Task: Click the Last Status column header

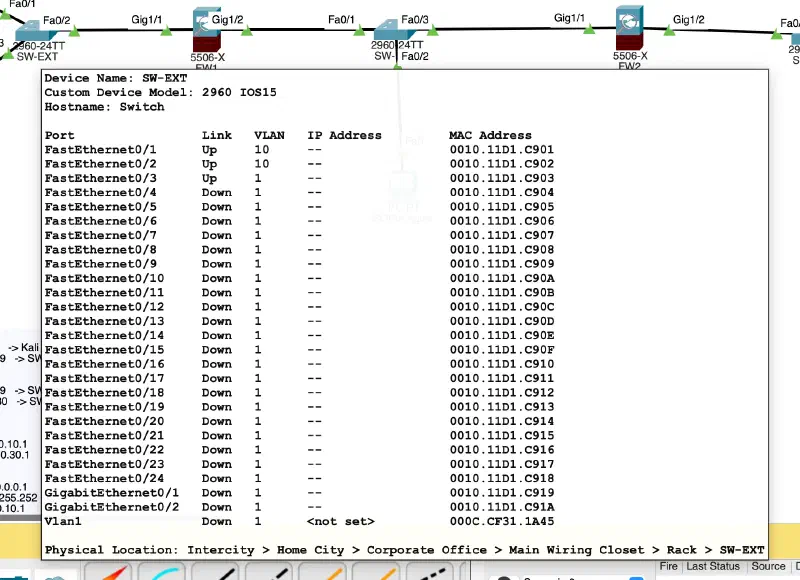Action: coord(713,566)
